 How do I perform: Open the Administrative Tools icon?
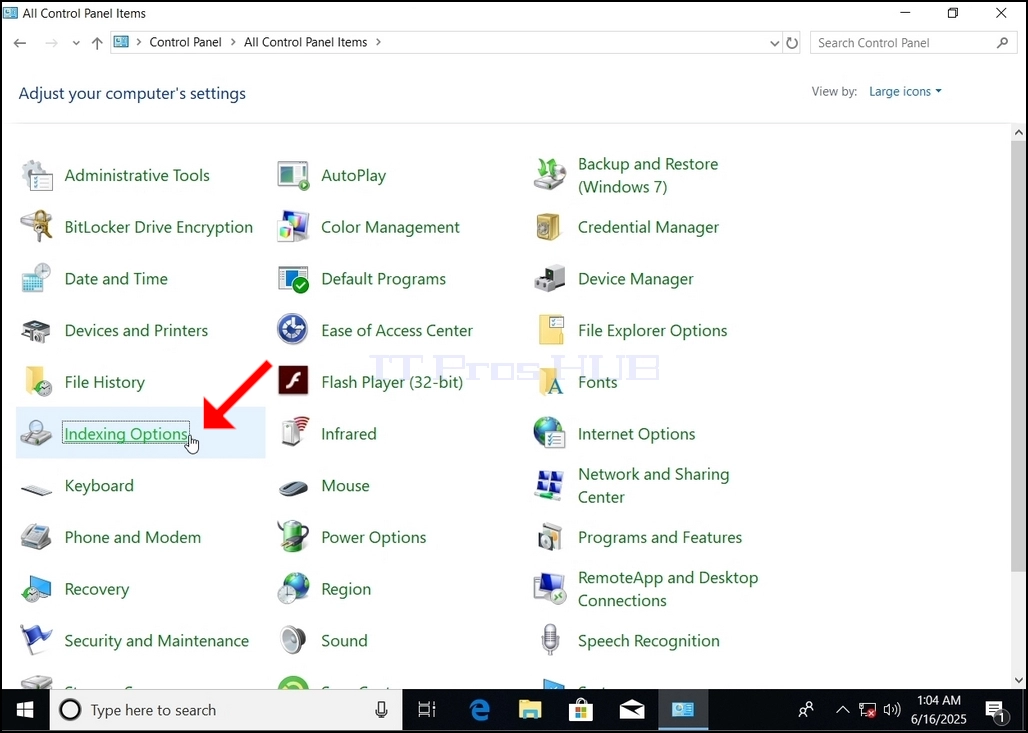coord(37,175)
